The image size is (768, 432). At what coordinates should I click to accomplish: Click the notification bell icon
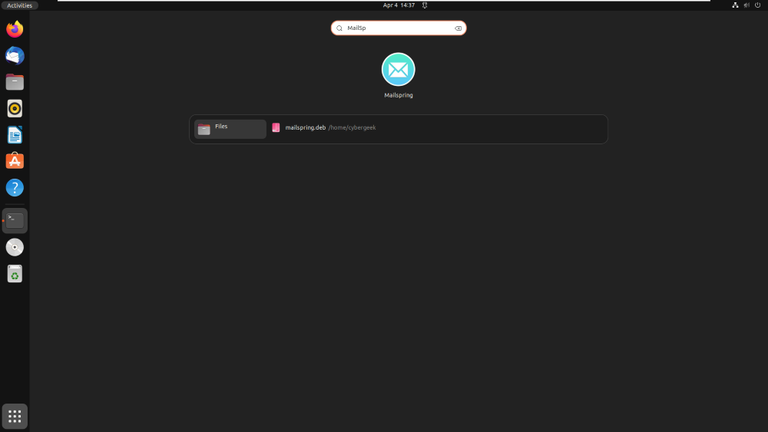[425, 5]
